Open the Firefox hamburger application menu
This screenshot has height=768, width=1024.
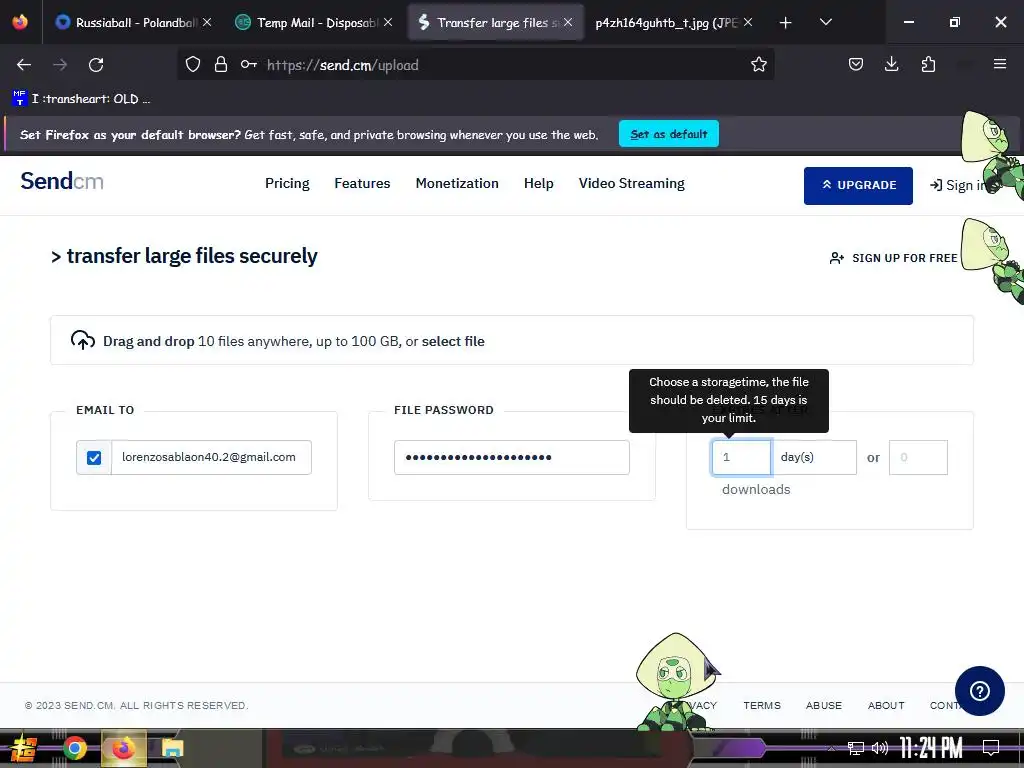[999, 64]
